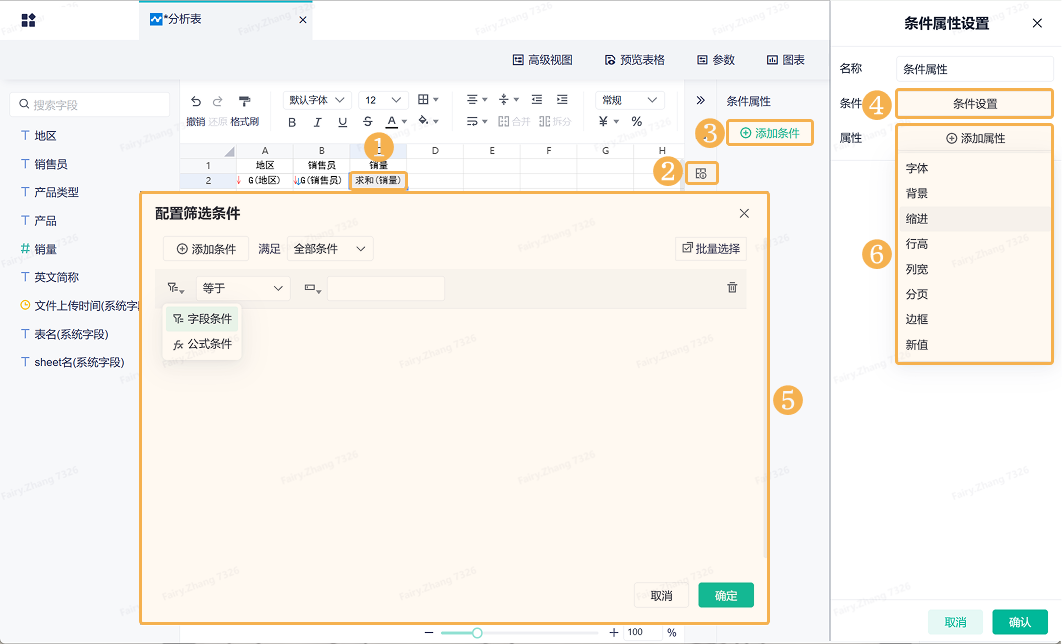Open the 默认字体 font family dropdown
This screenshot has height=644, width=1062.
[317, 100]
